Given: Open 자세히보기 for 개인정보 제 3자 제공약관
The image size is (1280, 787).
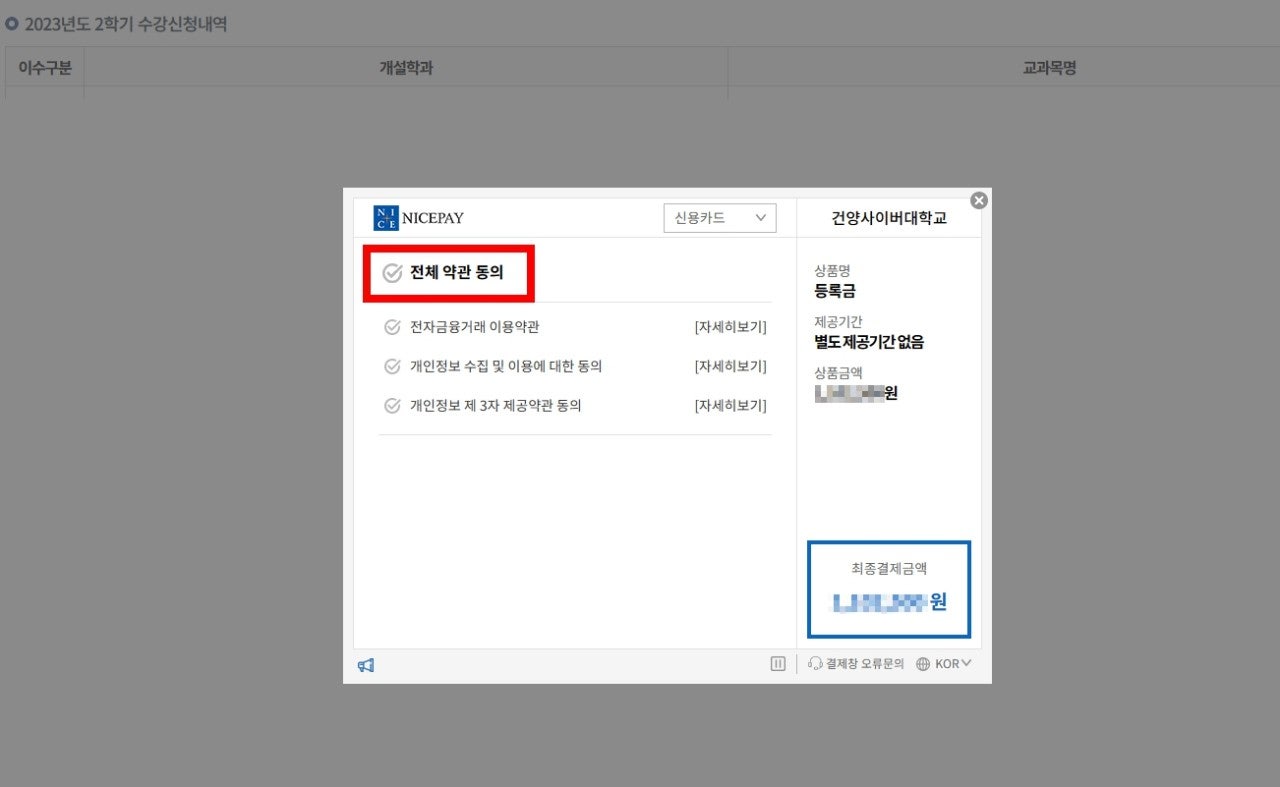Looking at the screenshot, I should coord(730,406).
